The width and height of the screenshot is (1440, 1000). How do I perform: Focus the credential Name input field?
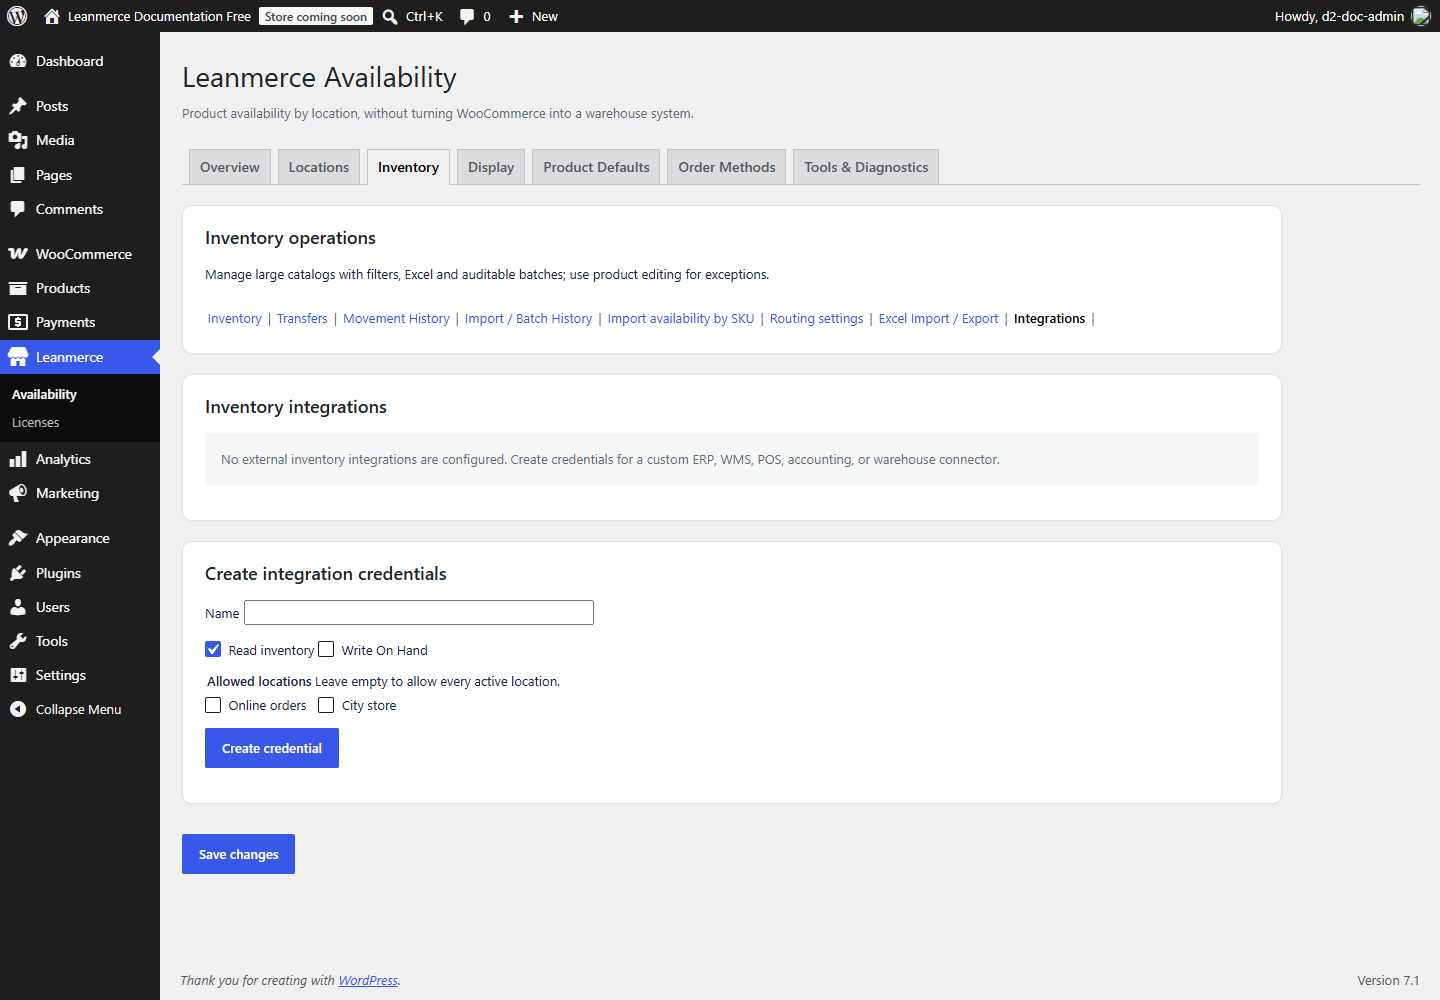419,613
